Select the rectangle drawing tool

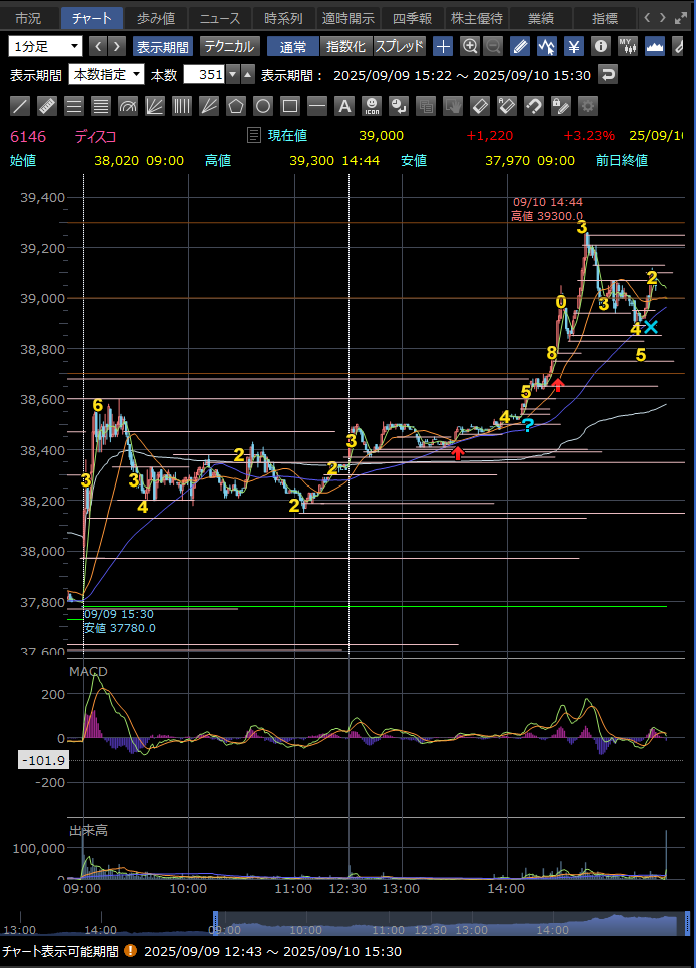click(x=290, y=106)
